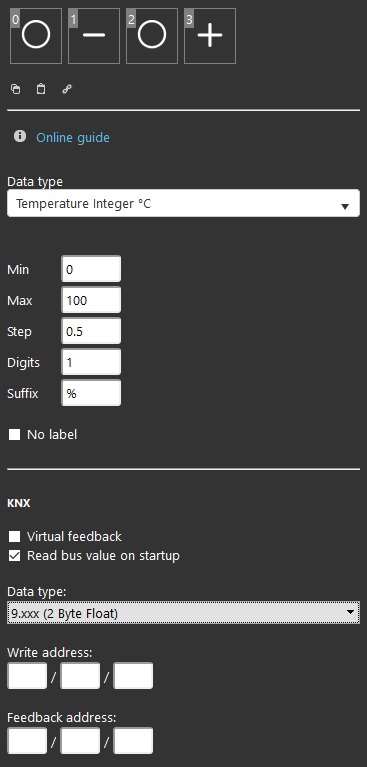Viewport: 367px width, 767px height.
Task: Click the Suffix field containing %
Action: (x=91, y=393)
